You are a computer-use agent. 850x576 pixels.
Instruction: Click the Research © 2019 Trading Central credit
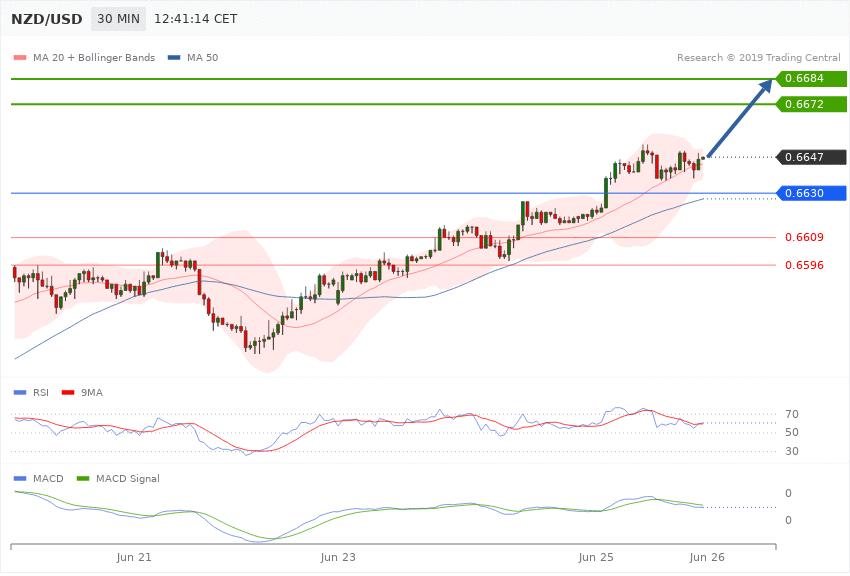click(x=758, y=58)
